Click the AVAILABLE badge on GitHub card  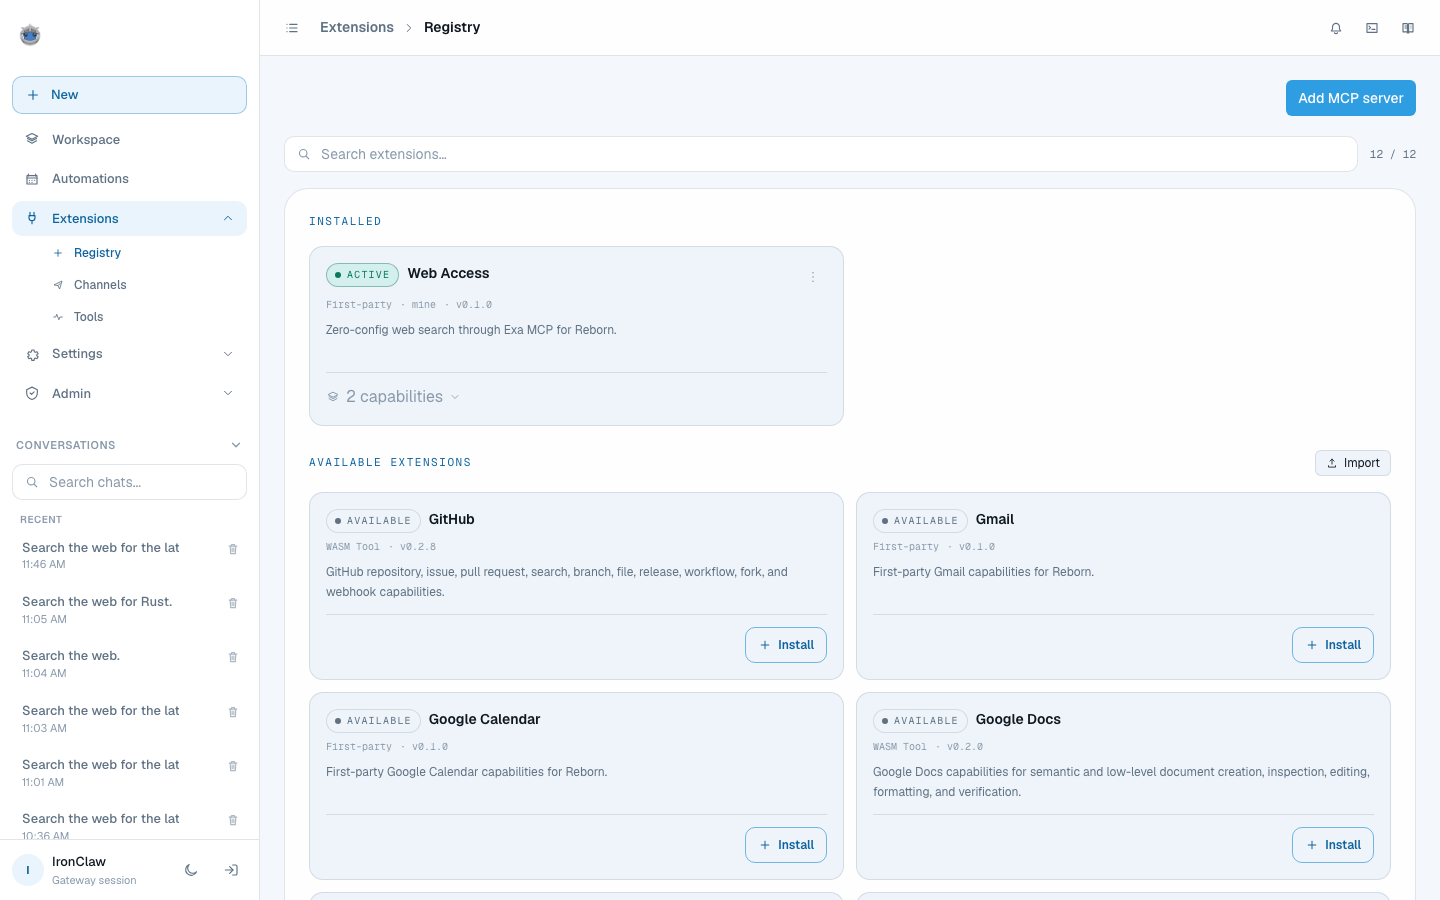(373, 521)
